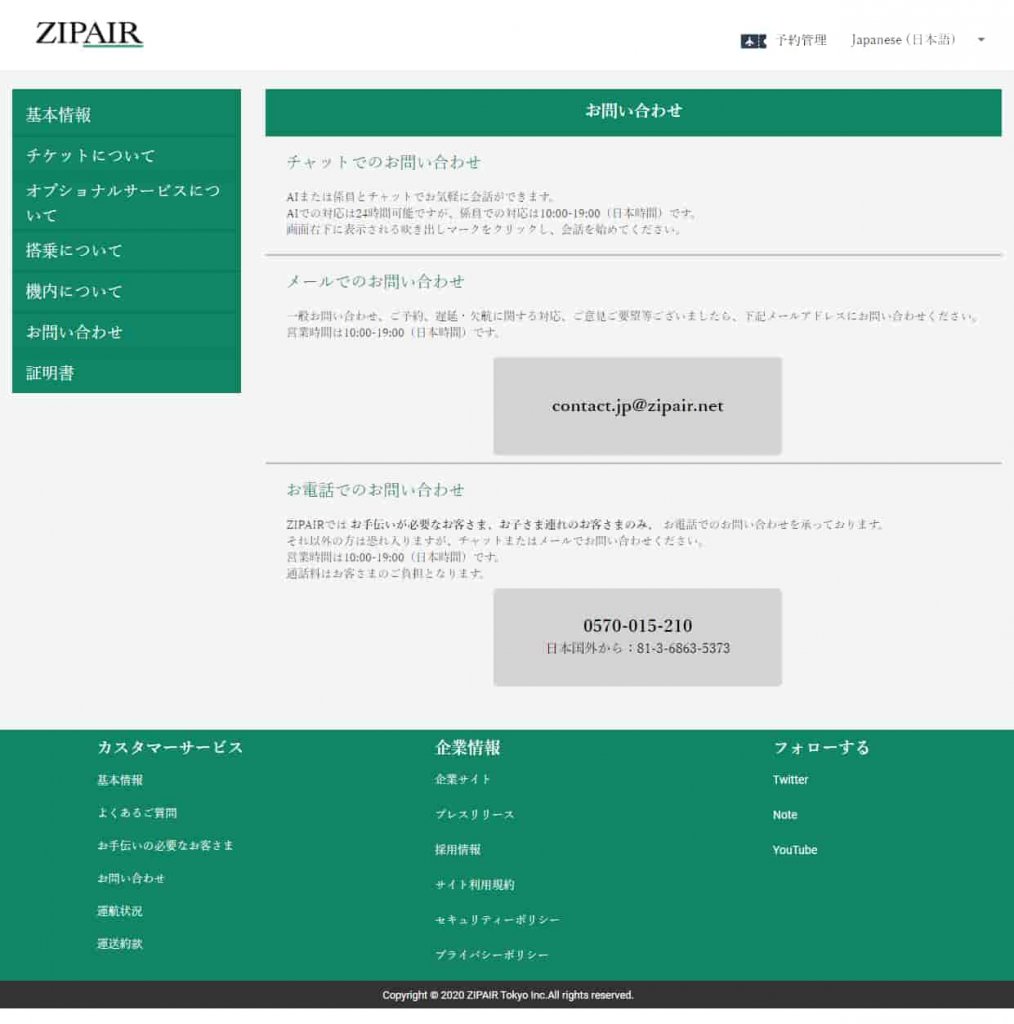This screenshot has height=1024, width=1014.
Task: Open the YouTube link in footer
Action: tap(795, 850)
